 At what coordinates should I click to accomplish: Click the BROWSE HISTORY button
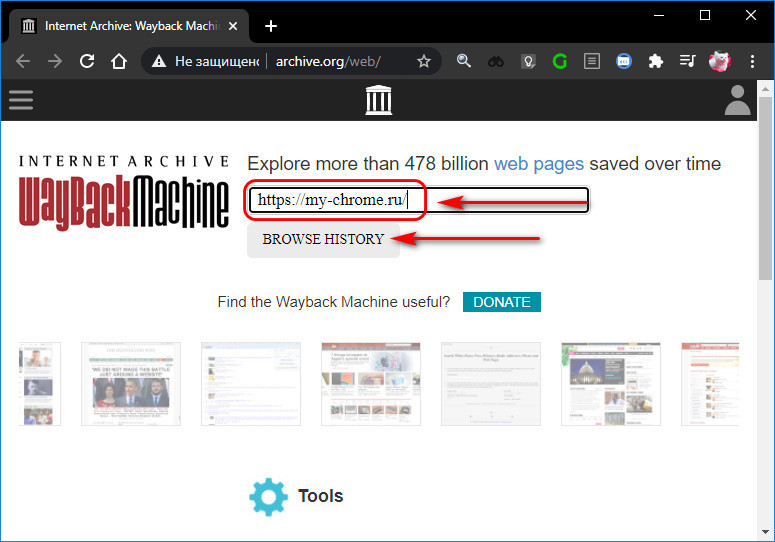click(x=323, y=240)
